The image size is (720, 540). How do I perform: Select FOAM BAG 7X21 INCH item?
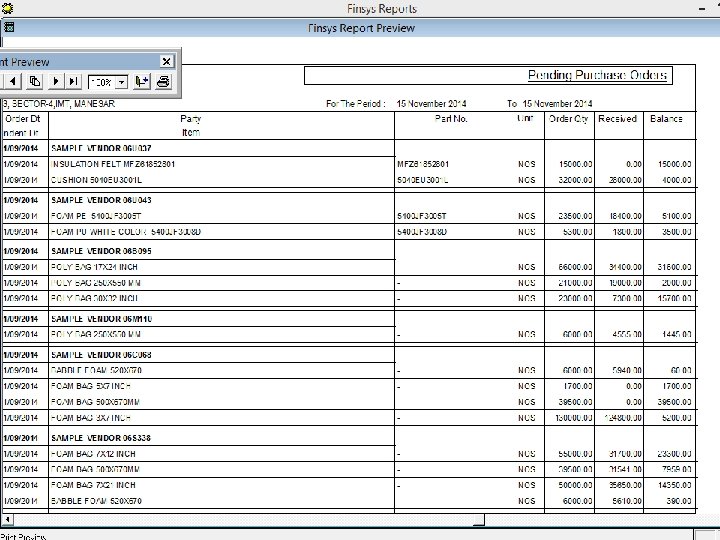click(93, 485)
